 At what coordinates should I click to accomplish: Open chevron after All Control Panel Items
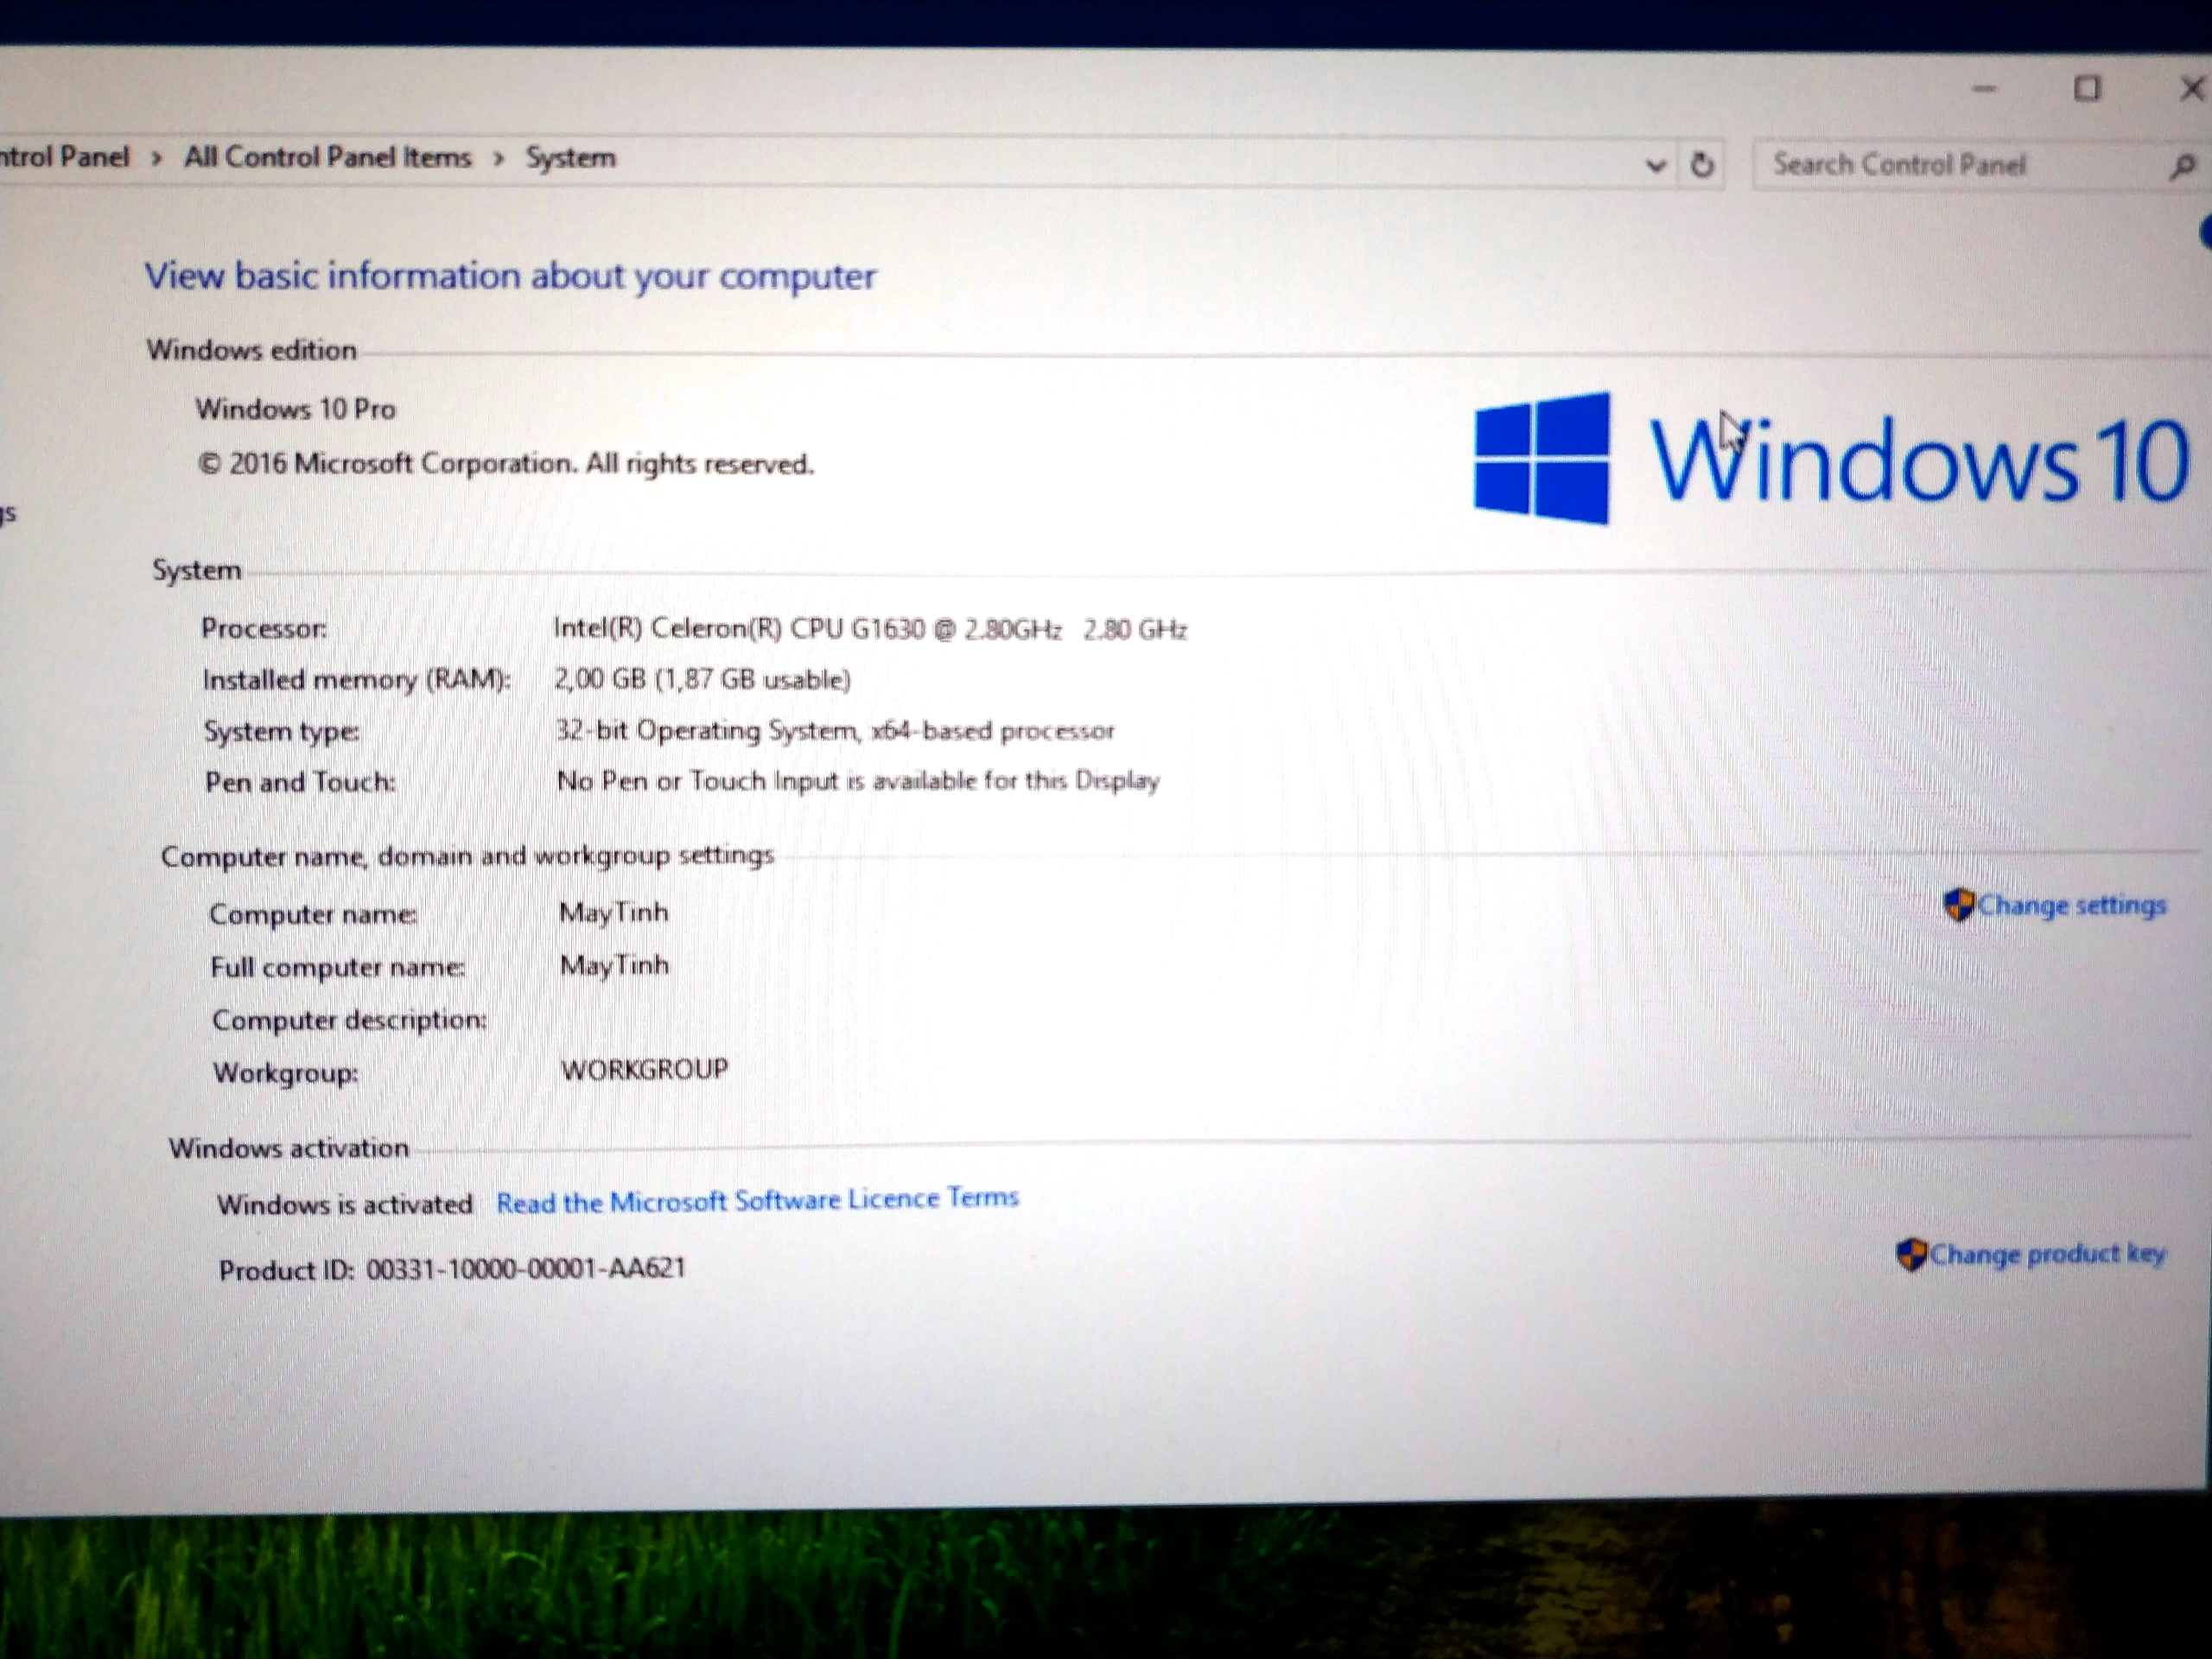(498, 159)
